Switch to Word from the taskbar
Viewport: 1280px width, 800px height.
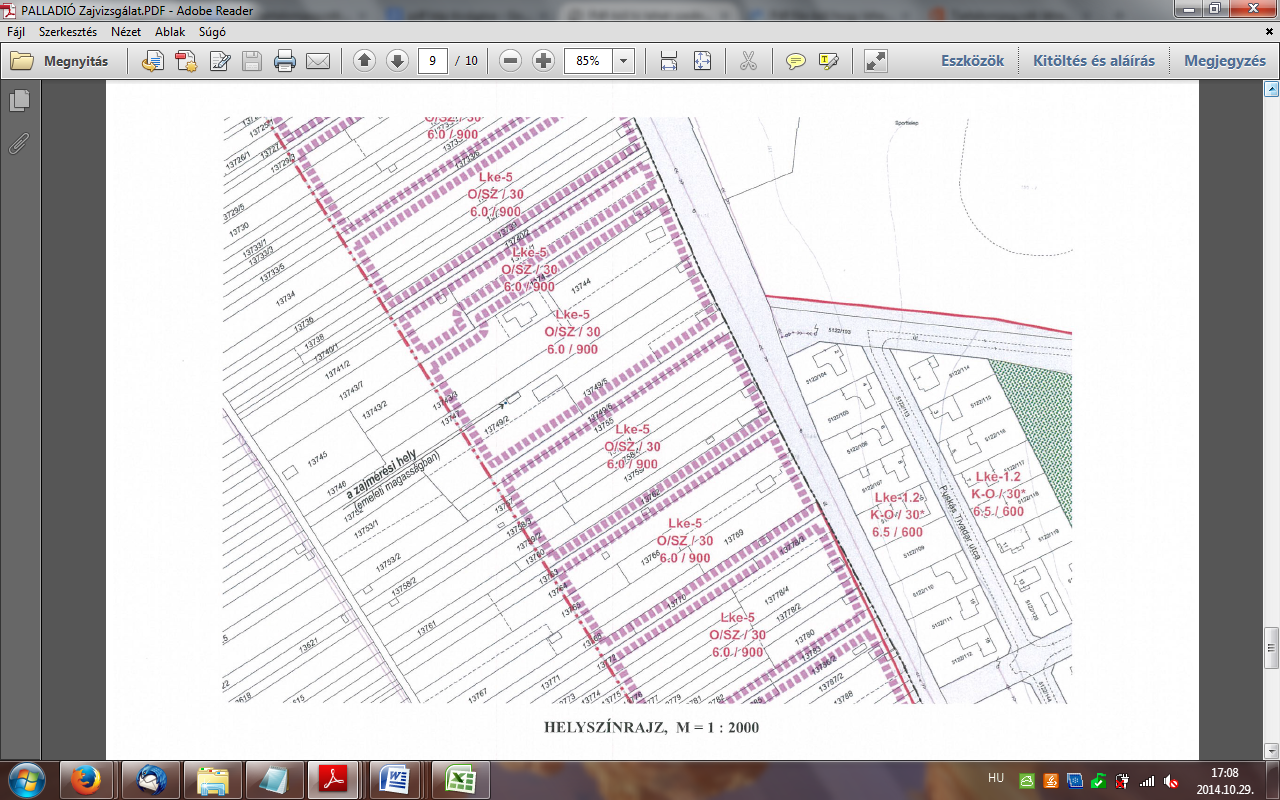[396, 779]
